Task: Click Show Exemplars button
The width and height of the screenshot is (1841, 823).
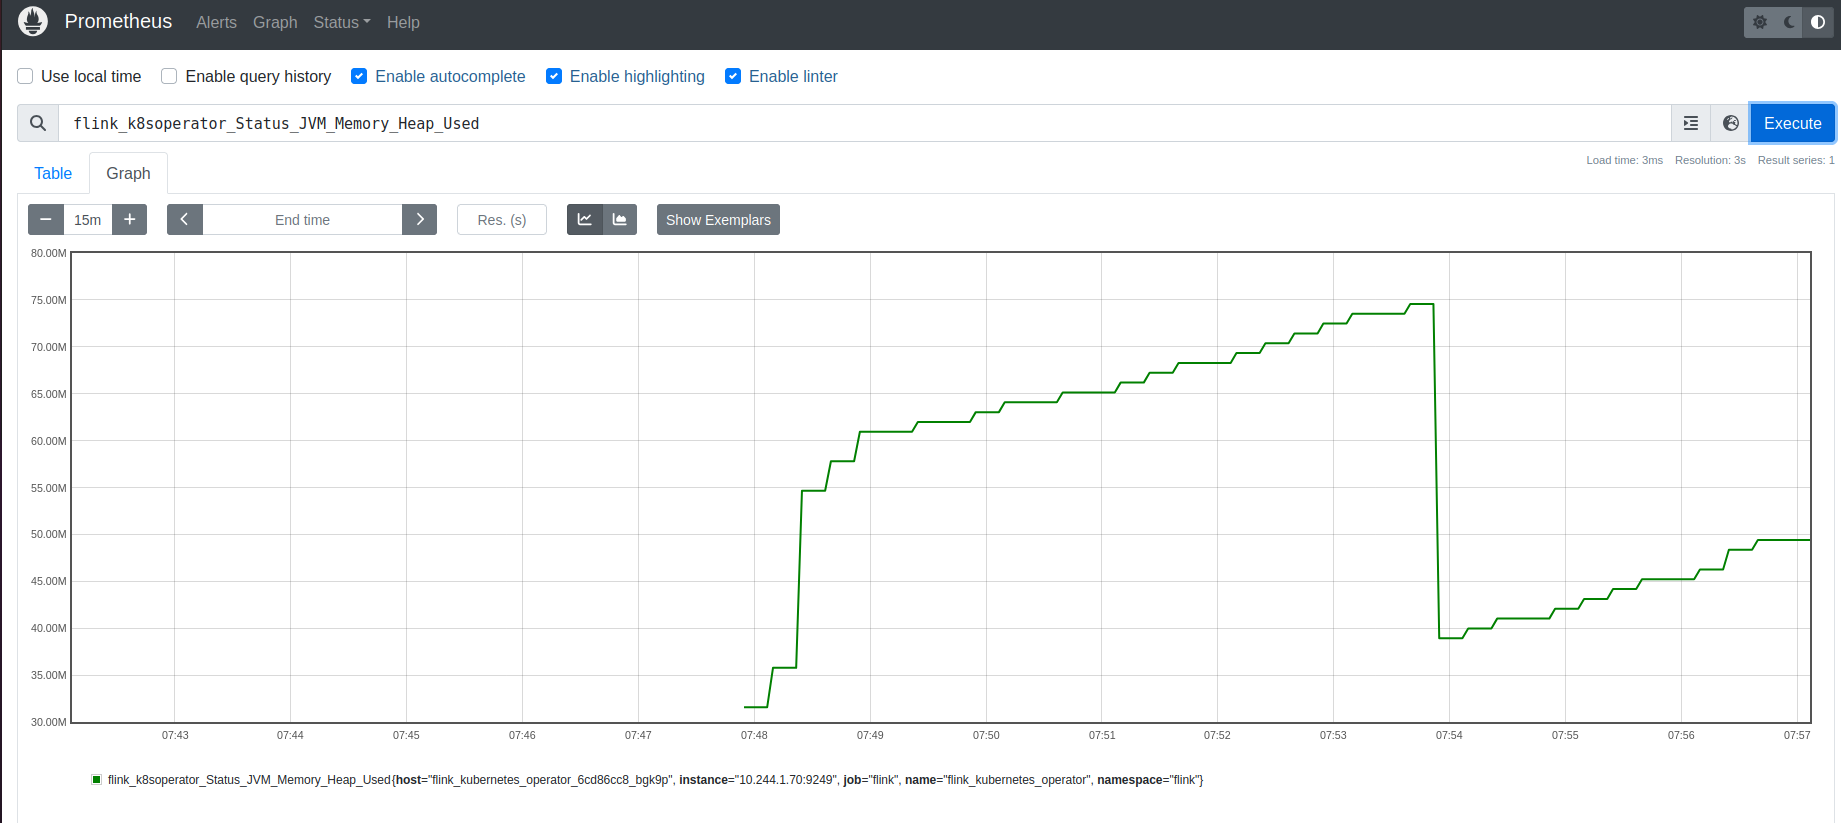Action: (x=718, y=220)
